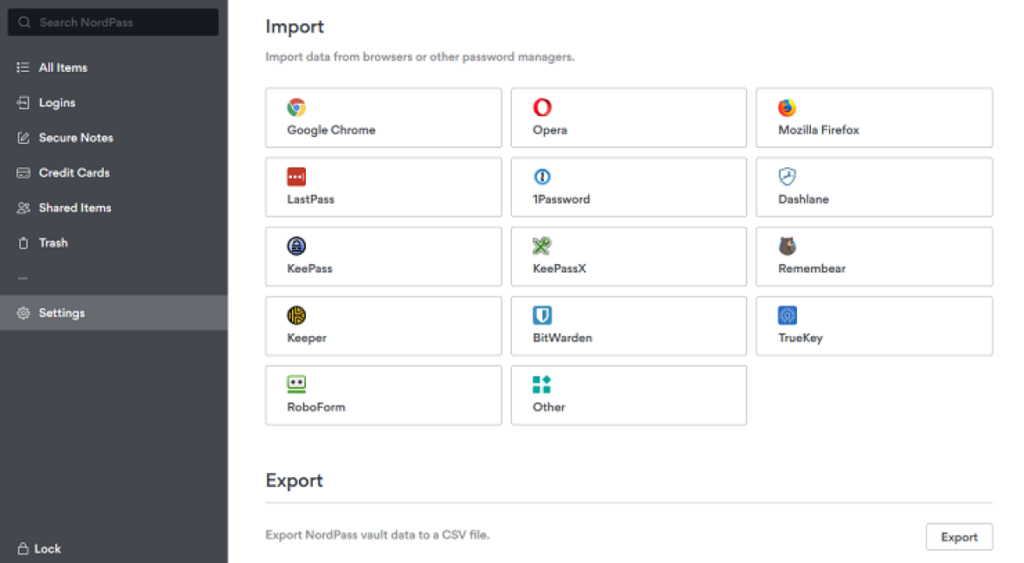Show Credit Cards list

[x=74, y=173]
